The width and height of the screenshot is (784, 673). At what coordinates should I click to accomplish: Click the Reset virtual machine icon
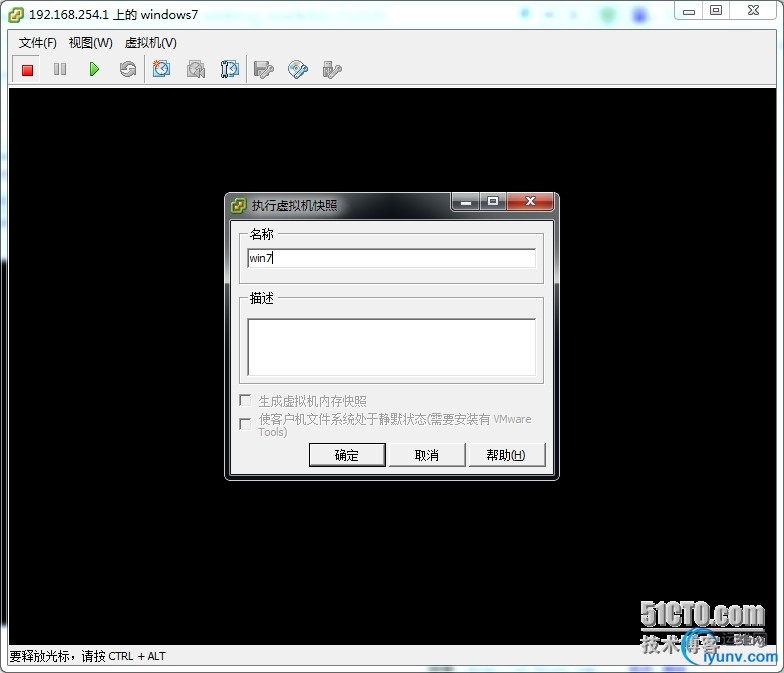128,69
